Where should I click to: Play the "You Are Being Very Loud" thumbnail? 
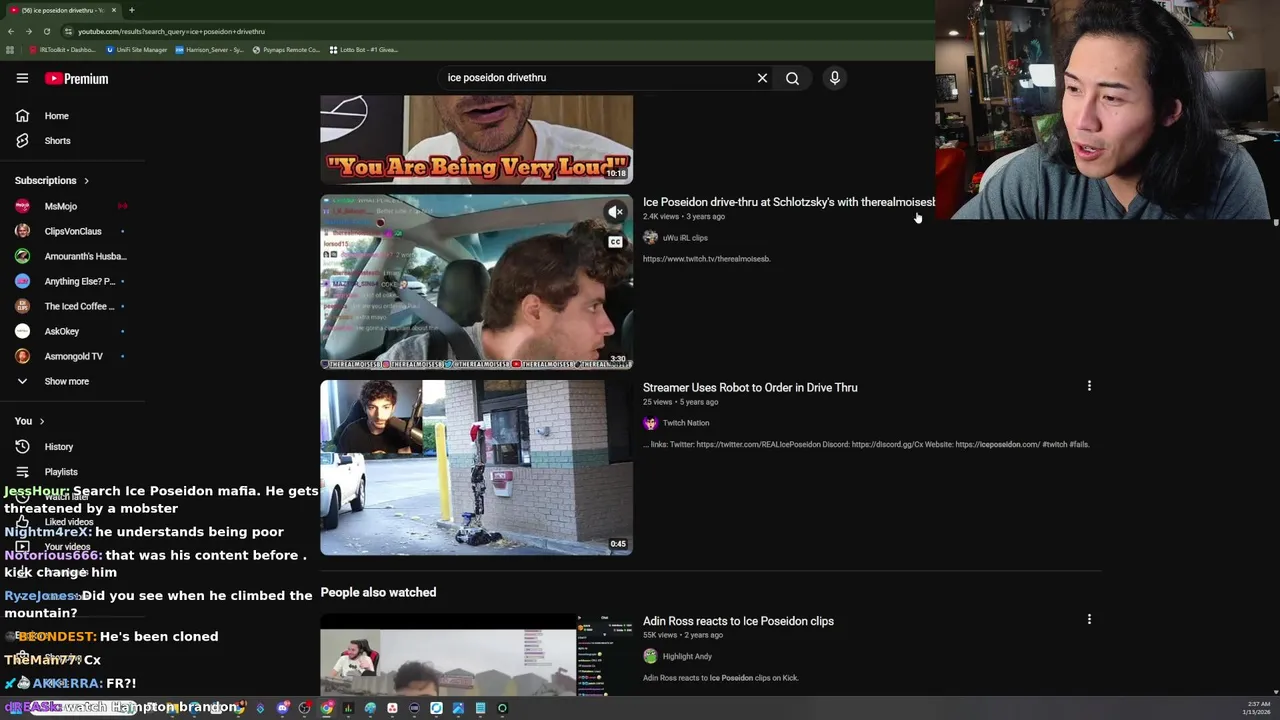tap(476, 140)
